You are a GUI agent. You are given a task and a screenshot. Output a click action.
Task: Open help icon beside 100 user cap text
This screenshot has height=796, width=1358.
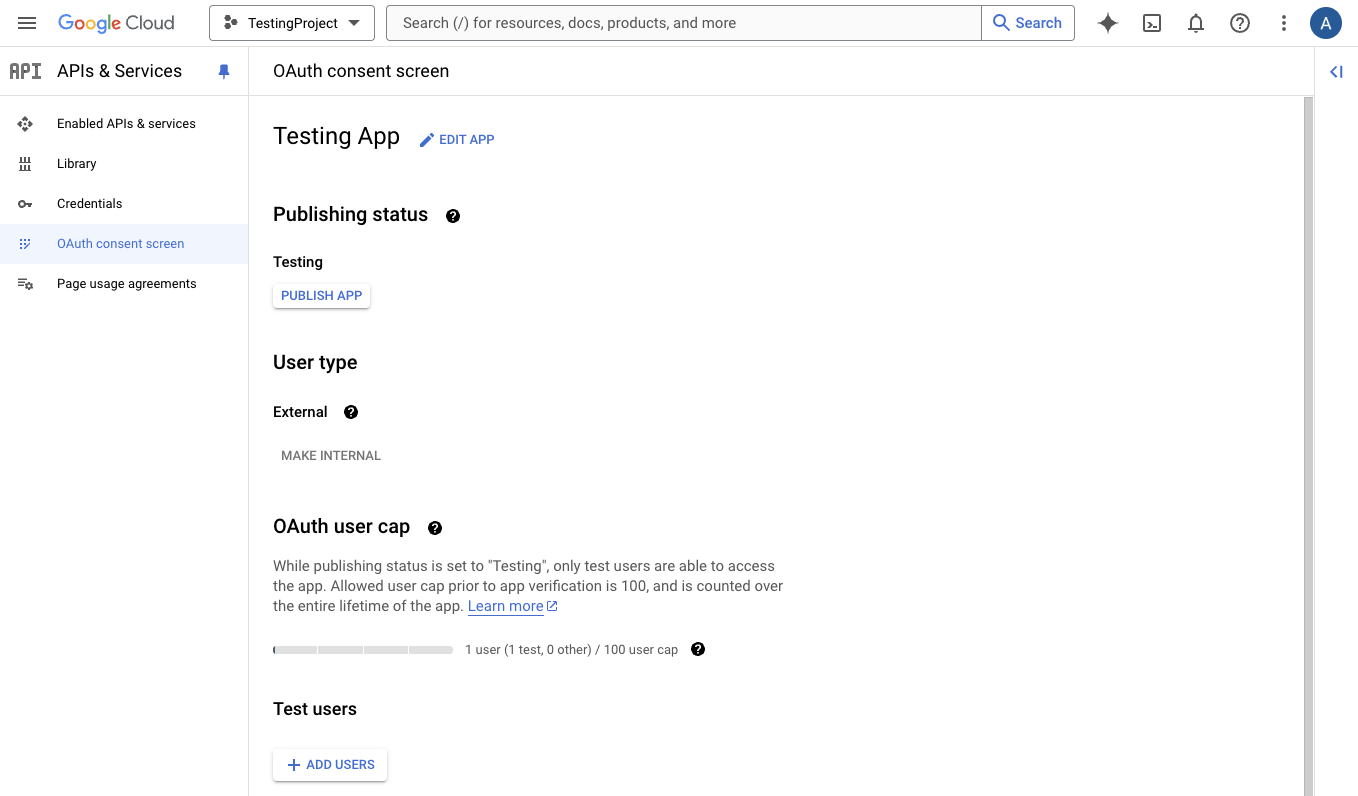click(x=698, y=649)
